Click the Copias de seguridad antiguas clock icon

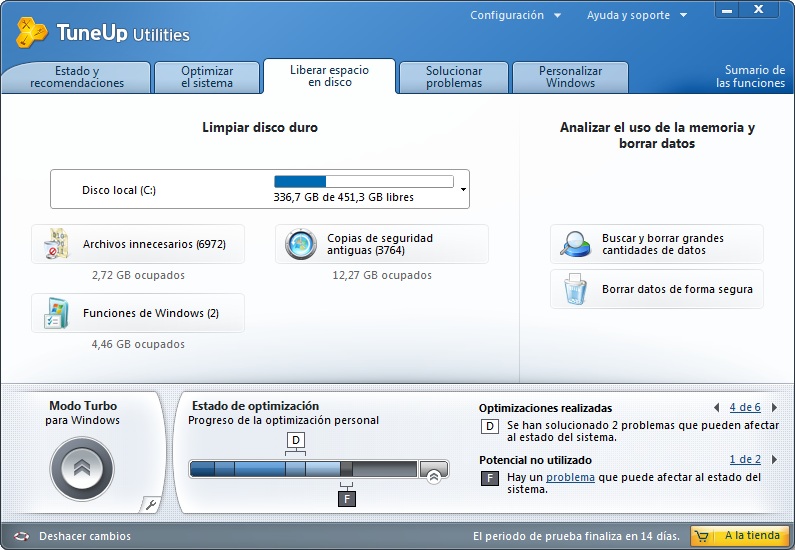click(x=301, y=244)
